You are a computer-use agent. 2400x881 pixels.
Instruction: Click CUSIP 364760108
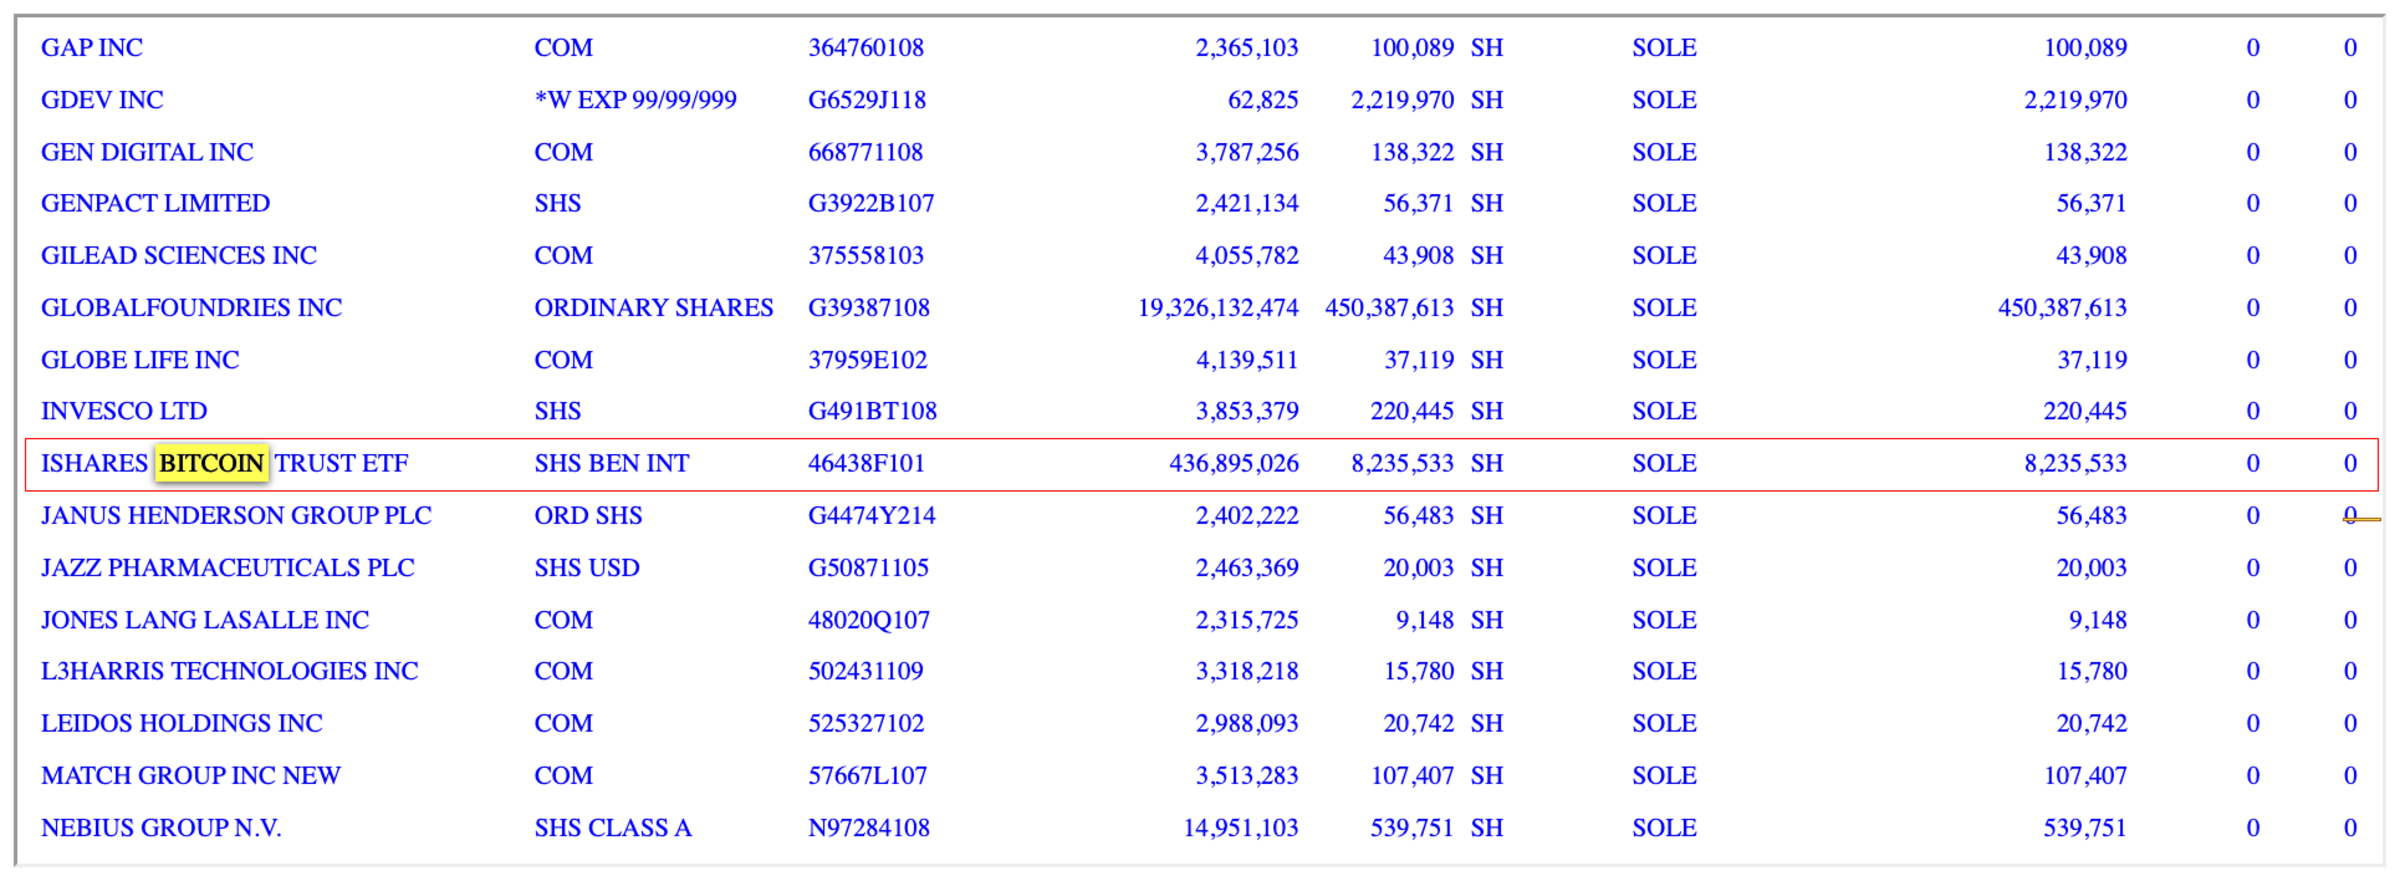pos(866,48)
